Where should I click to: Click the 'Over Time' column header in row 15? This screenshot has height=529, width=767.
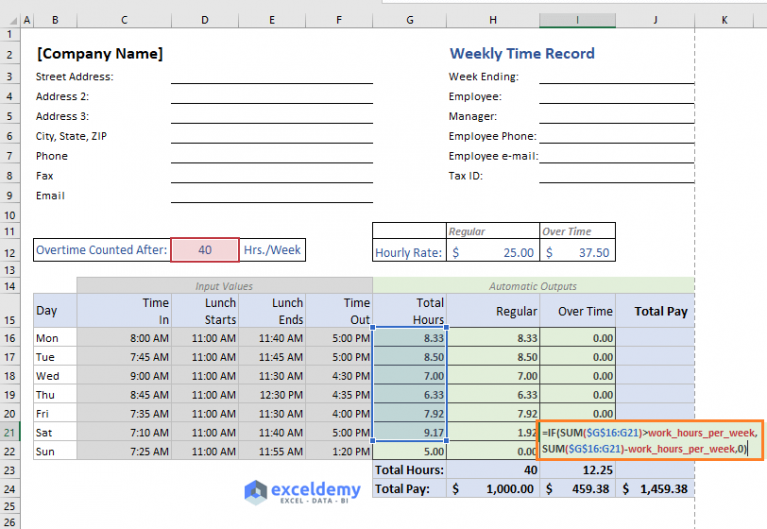coord(578,311)
